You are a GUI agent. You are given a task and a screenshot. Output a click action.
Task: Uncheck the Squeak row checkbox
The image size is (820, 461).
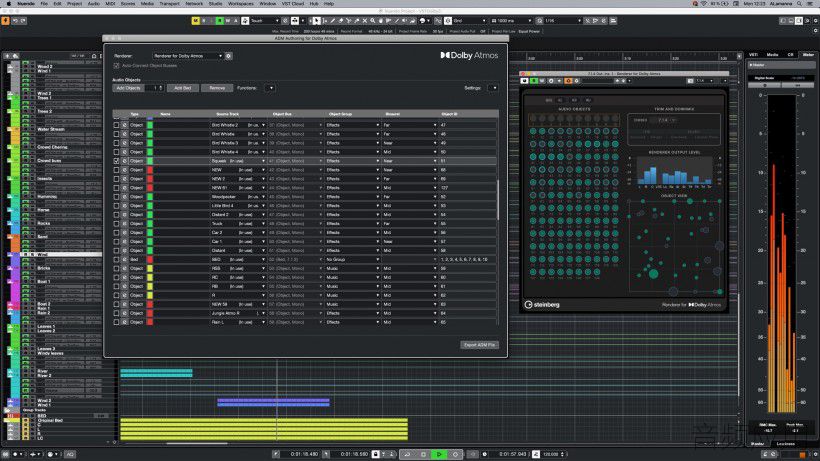pyautogui.click(x=116, y=161)
